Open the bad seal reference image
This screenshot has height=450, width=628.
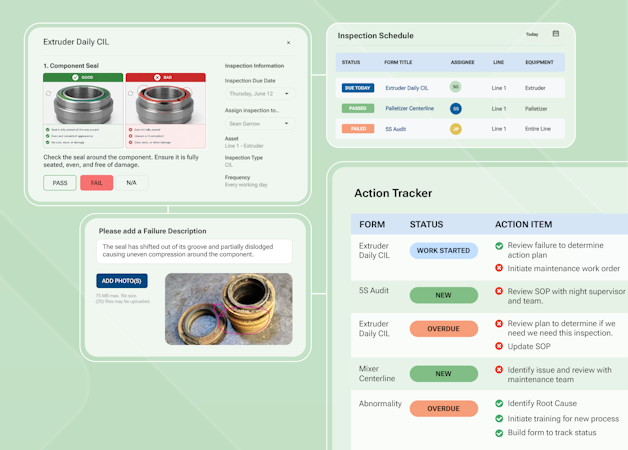click(x=165, y=104)
